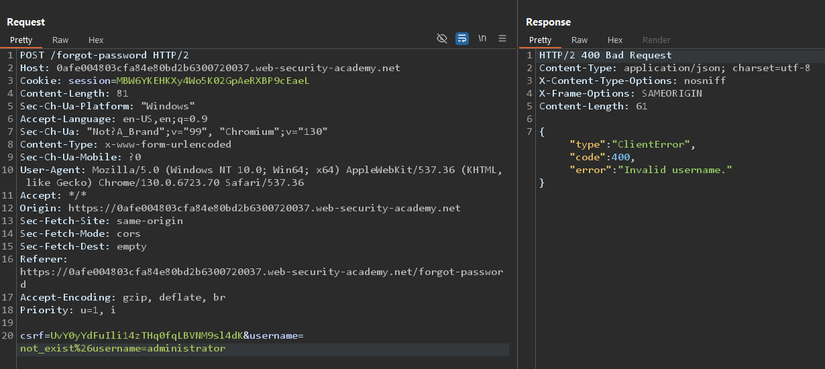Click the X-Content-Type-Options: nosniff header
Screen dimensions: 825x369
click(x=632, y=81)
